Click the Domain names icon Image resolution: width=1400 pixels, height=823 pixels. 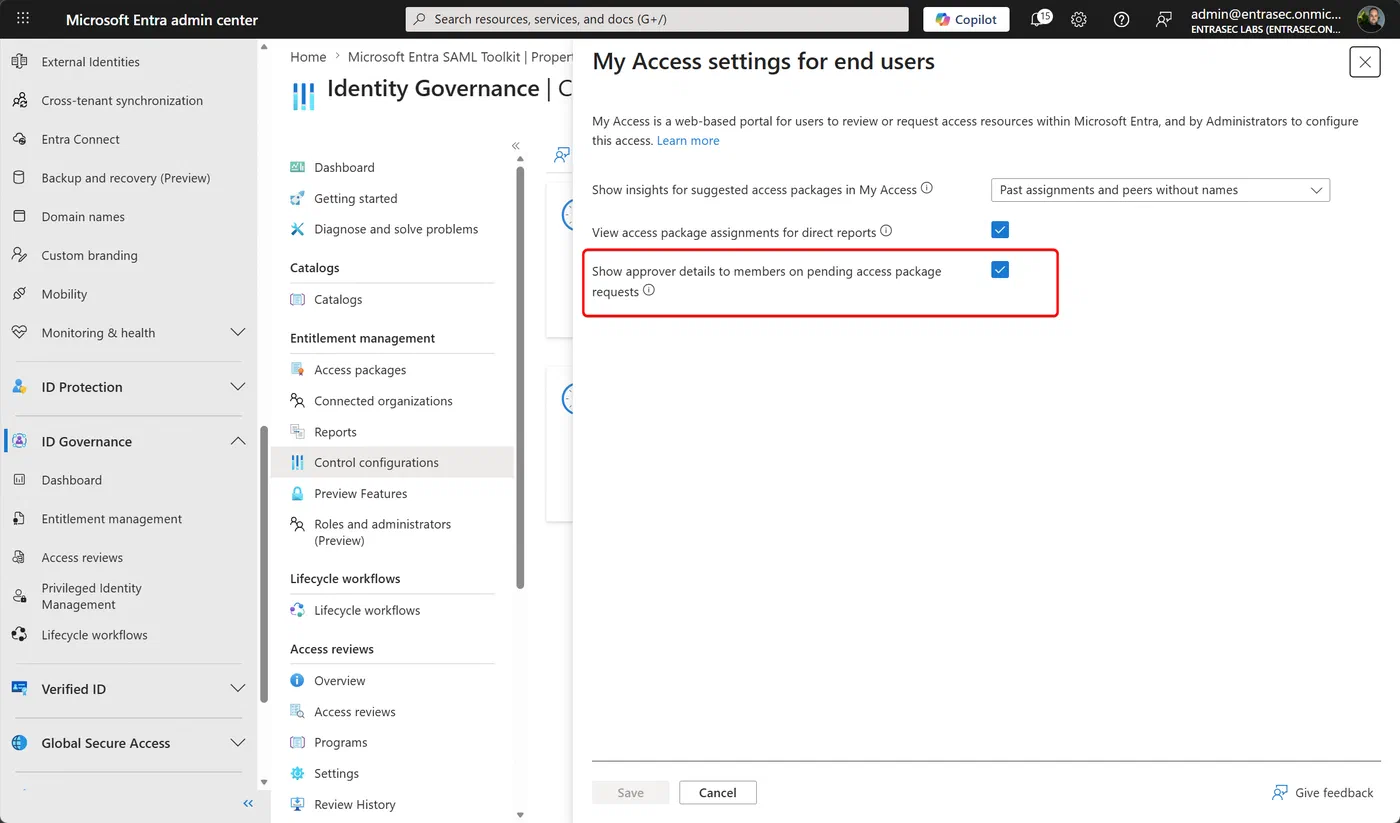tap(19, 217)
